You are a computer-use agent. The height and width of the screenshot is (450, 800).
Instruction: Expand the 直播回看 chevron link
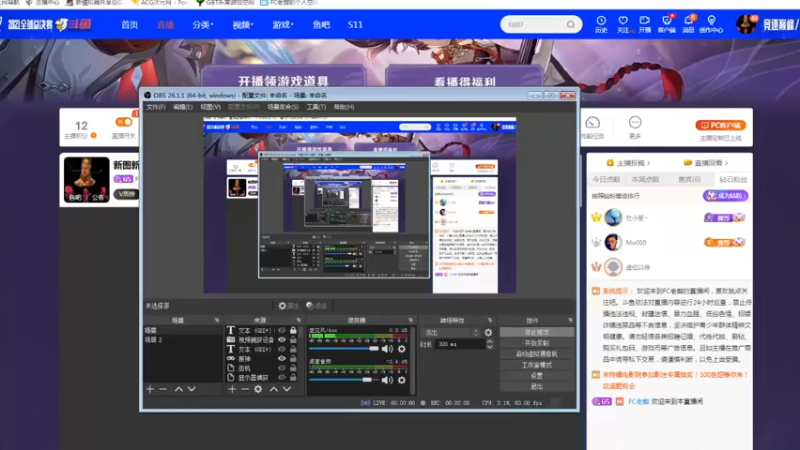click(x=706, y=163)
